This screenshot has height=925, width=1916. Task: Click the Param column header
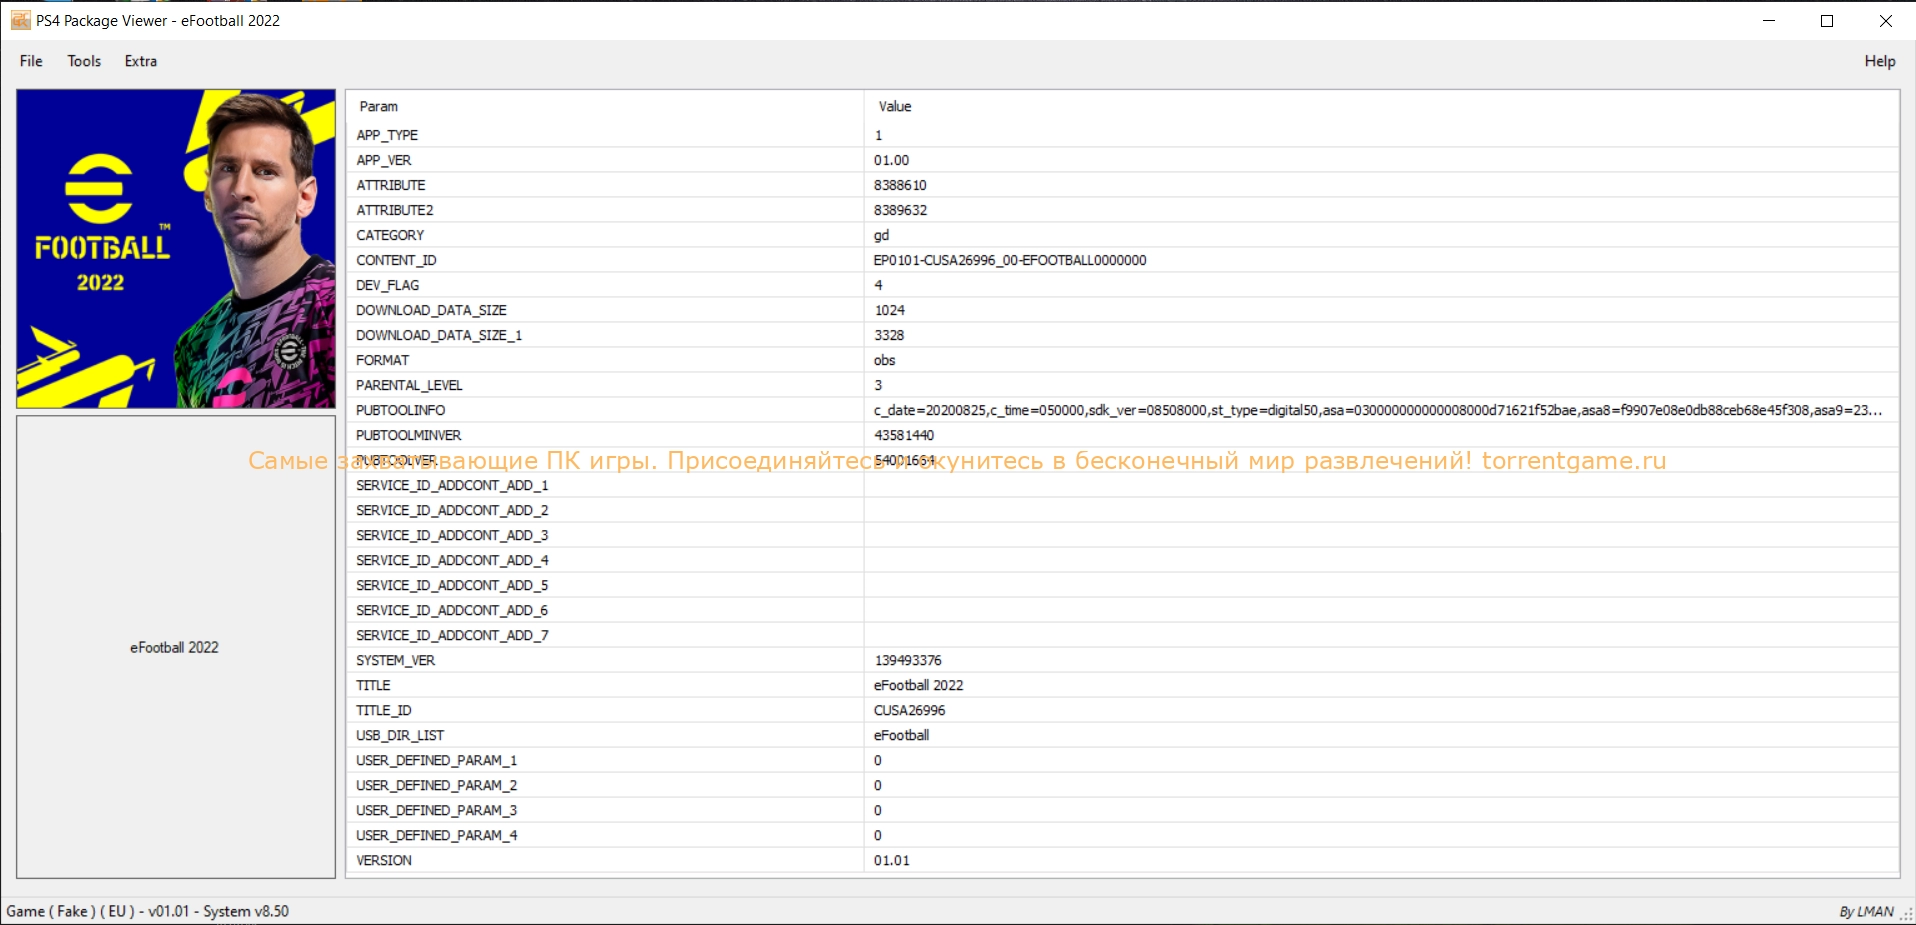tap(379, 106)
